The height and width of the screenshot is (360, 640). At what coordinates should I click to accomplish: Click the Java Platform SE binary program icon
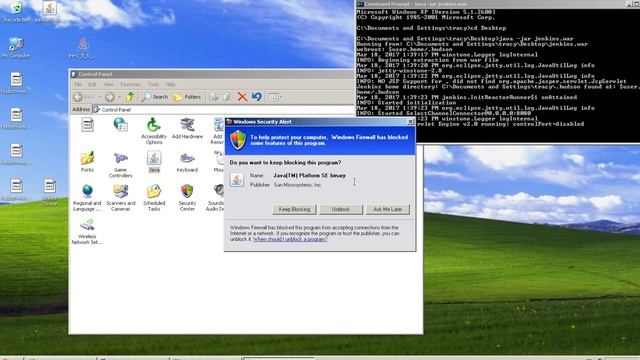pyautogui.click(x=237, y=180)
